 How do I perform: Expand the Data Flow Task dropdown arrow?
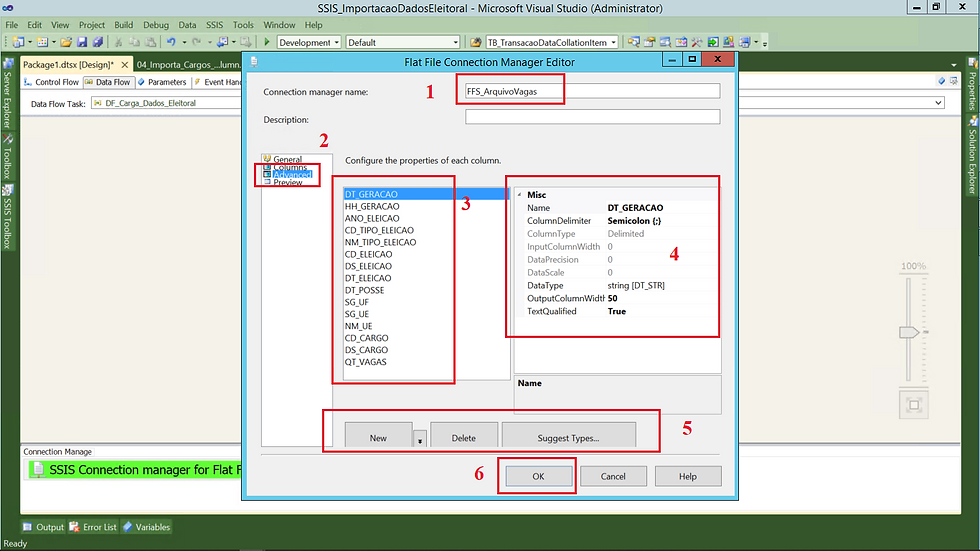pos(938,103)
